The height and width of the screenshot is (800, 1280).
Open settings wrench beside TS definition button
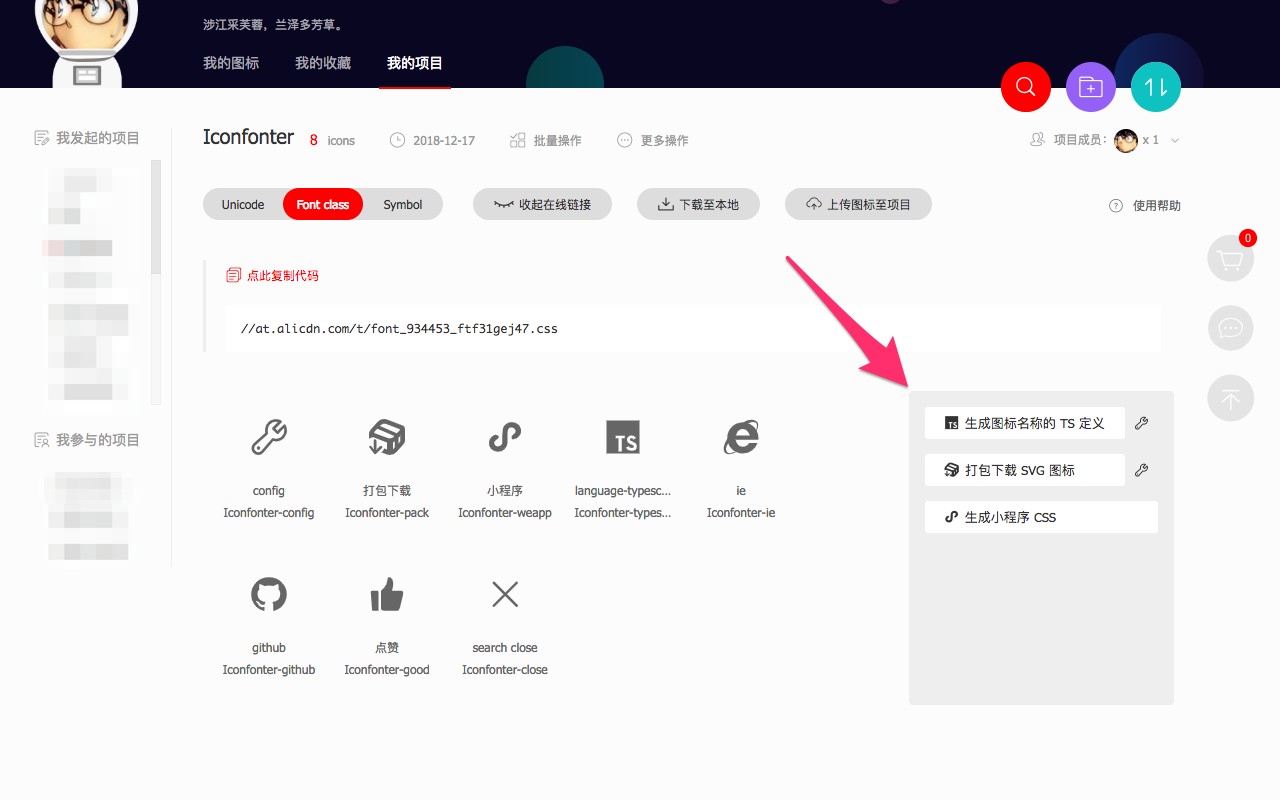point(1141,423)
